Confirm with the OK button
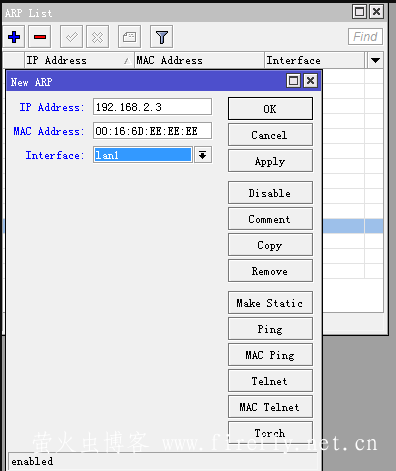Screen dimensions: 396x471 coord(270,109)
